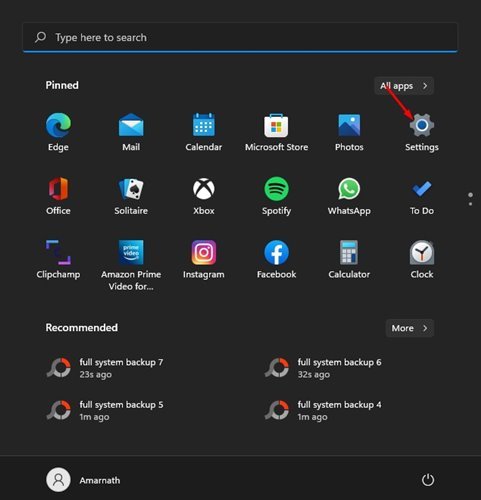Open the Settings gear app
Viewport: 481px width, 500px height.
tap(422, 132)
